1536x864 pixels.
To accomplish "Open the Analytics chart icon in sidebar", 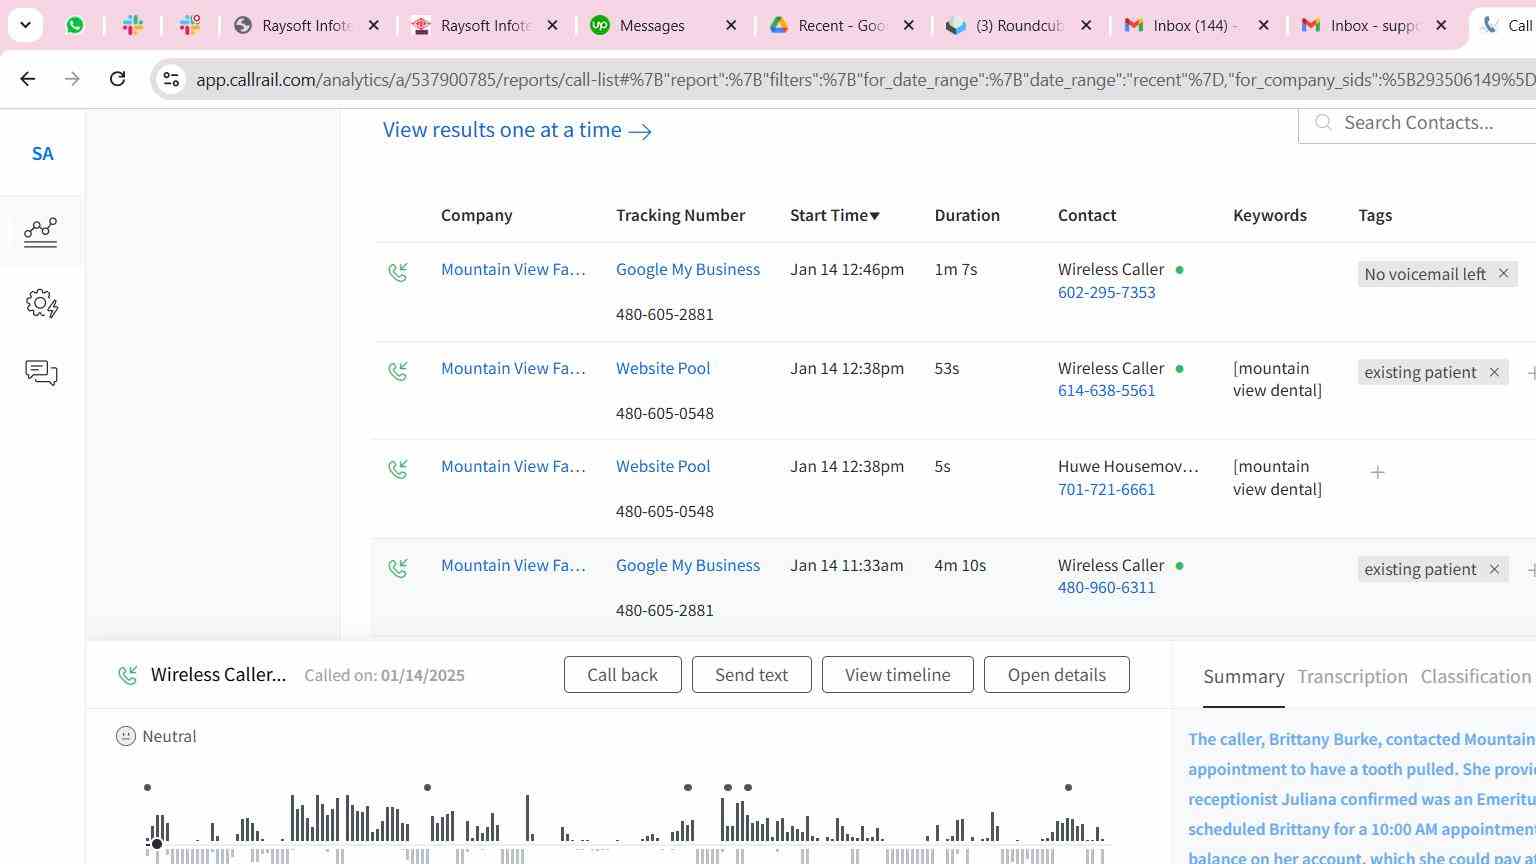I will [x=41, y=232].
